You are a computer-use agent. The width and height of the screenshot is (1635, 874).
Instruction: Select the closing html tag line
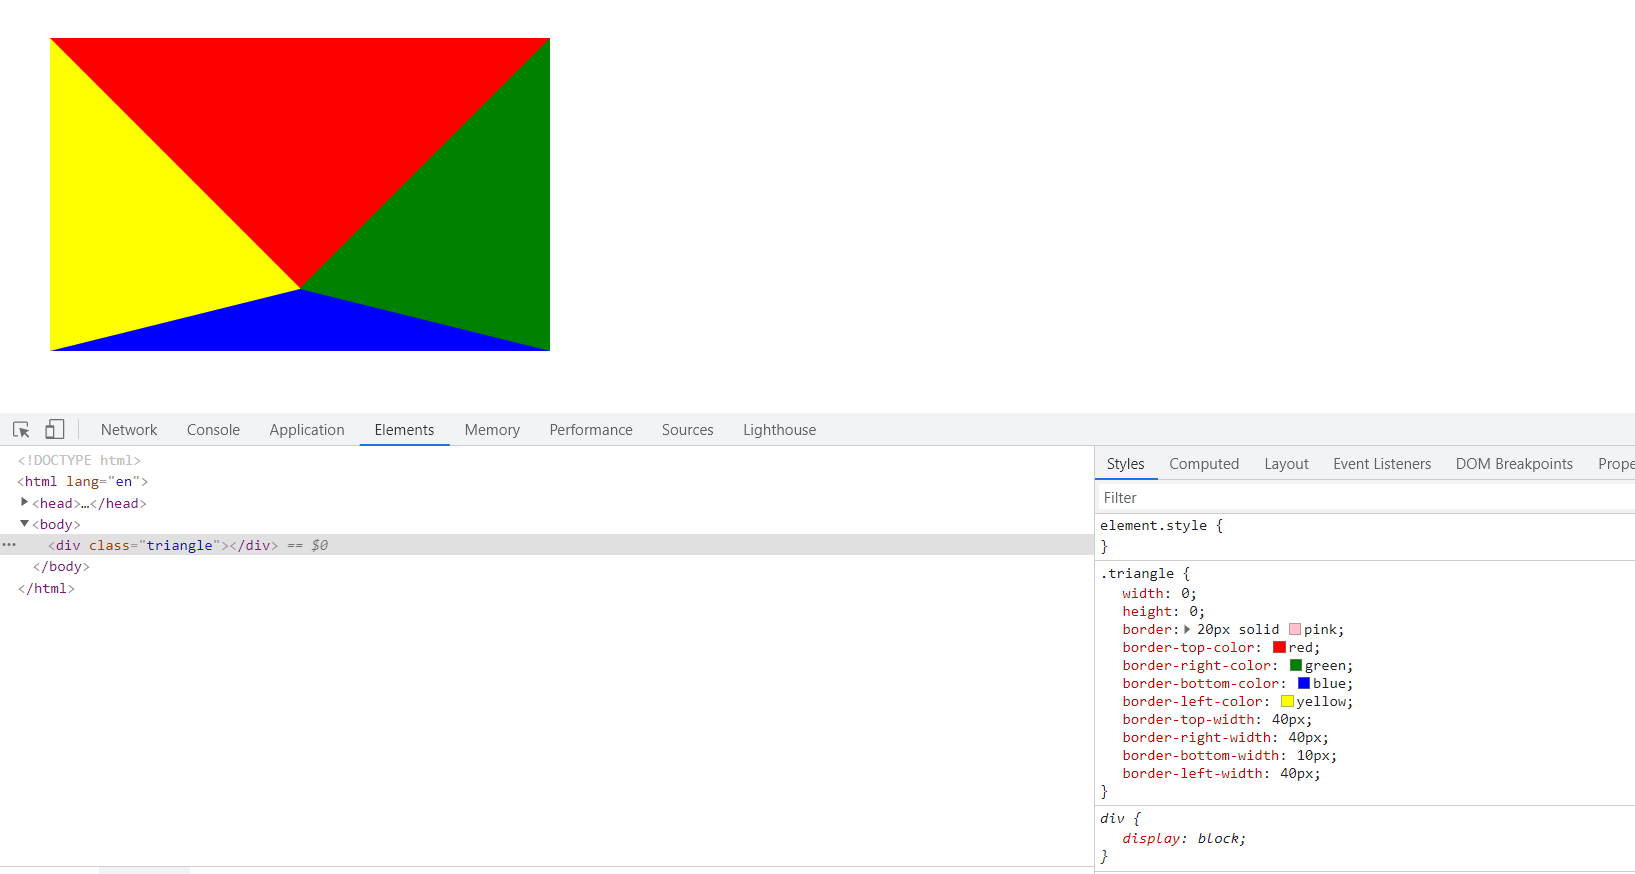pyautogui.click(x=46, y=589)
